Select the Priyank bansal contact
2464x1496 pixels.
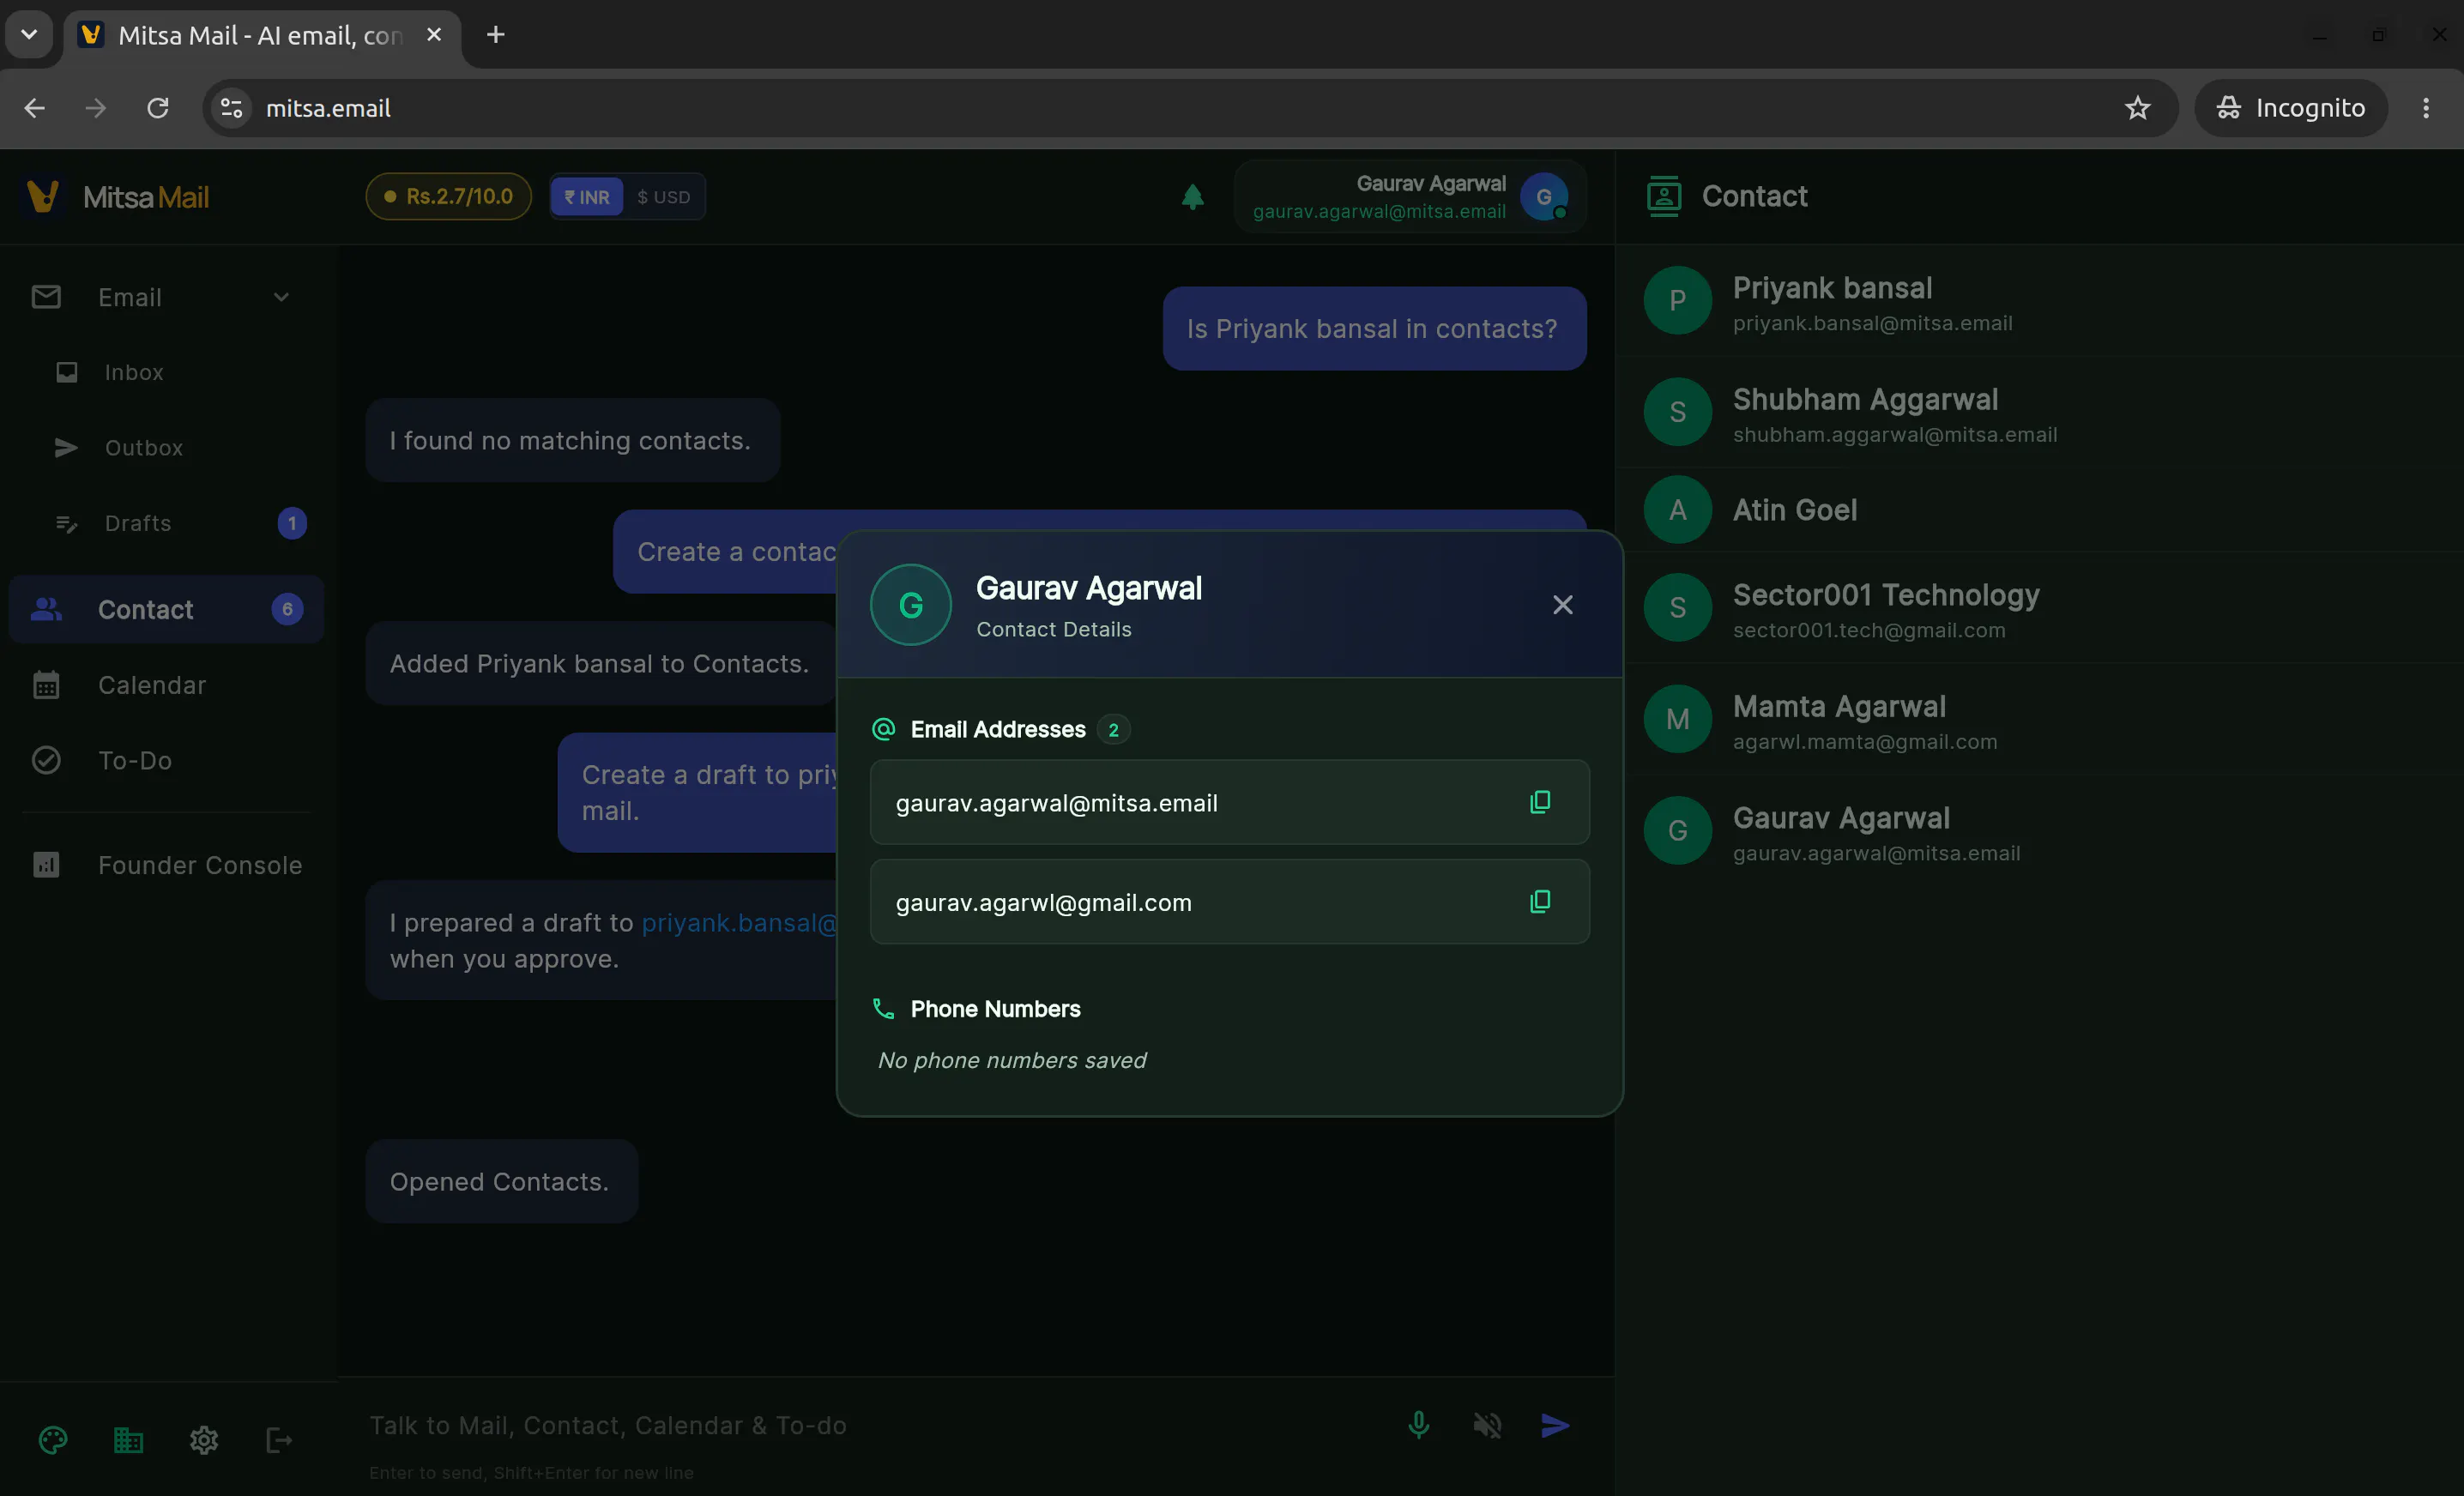pyautogui.click(x=2039, y=300)
